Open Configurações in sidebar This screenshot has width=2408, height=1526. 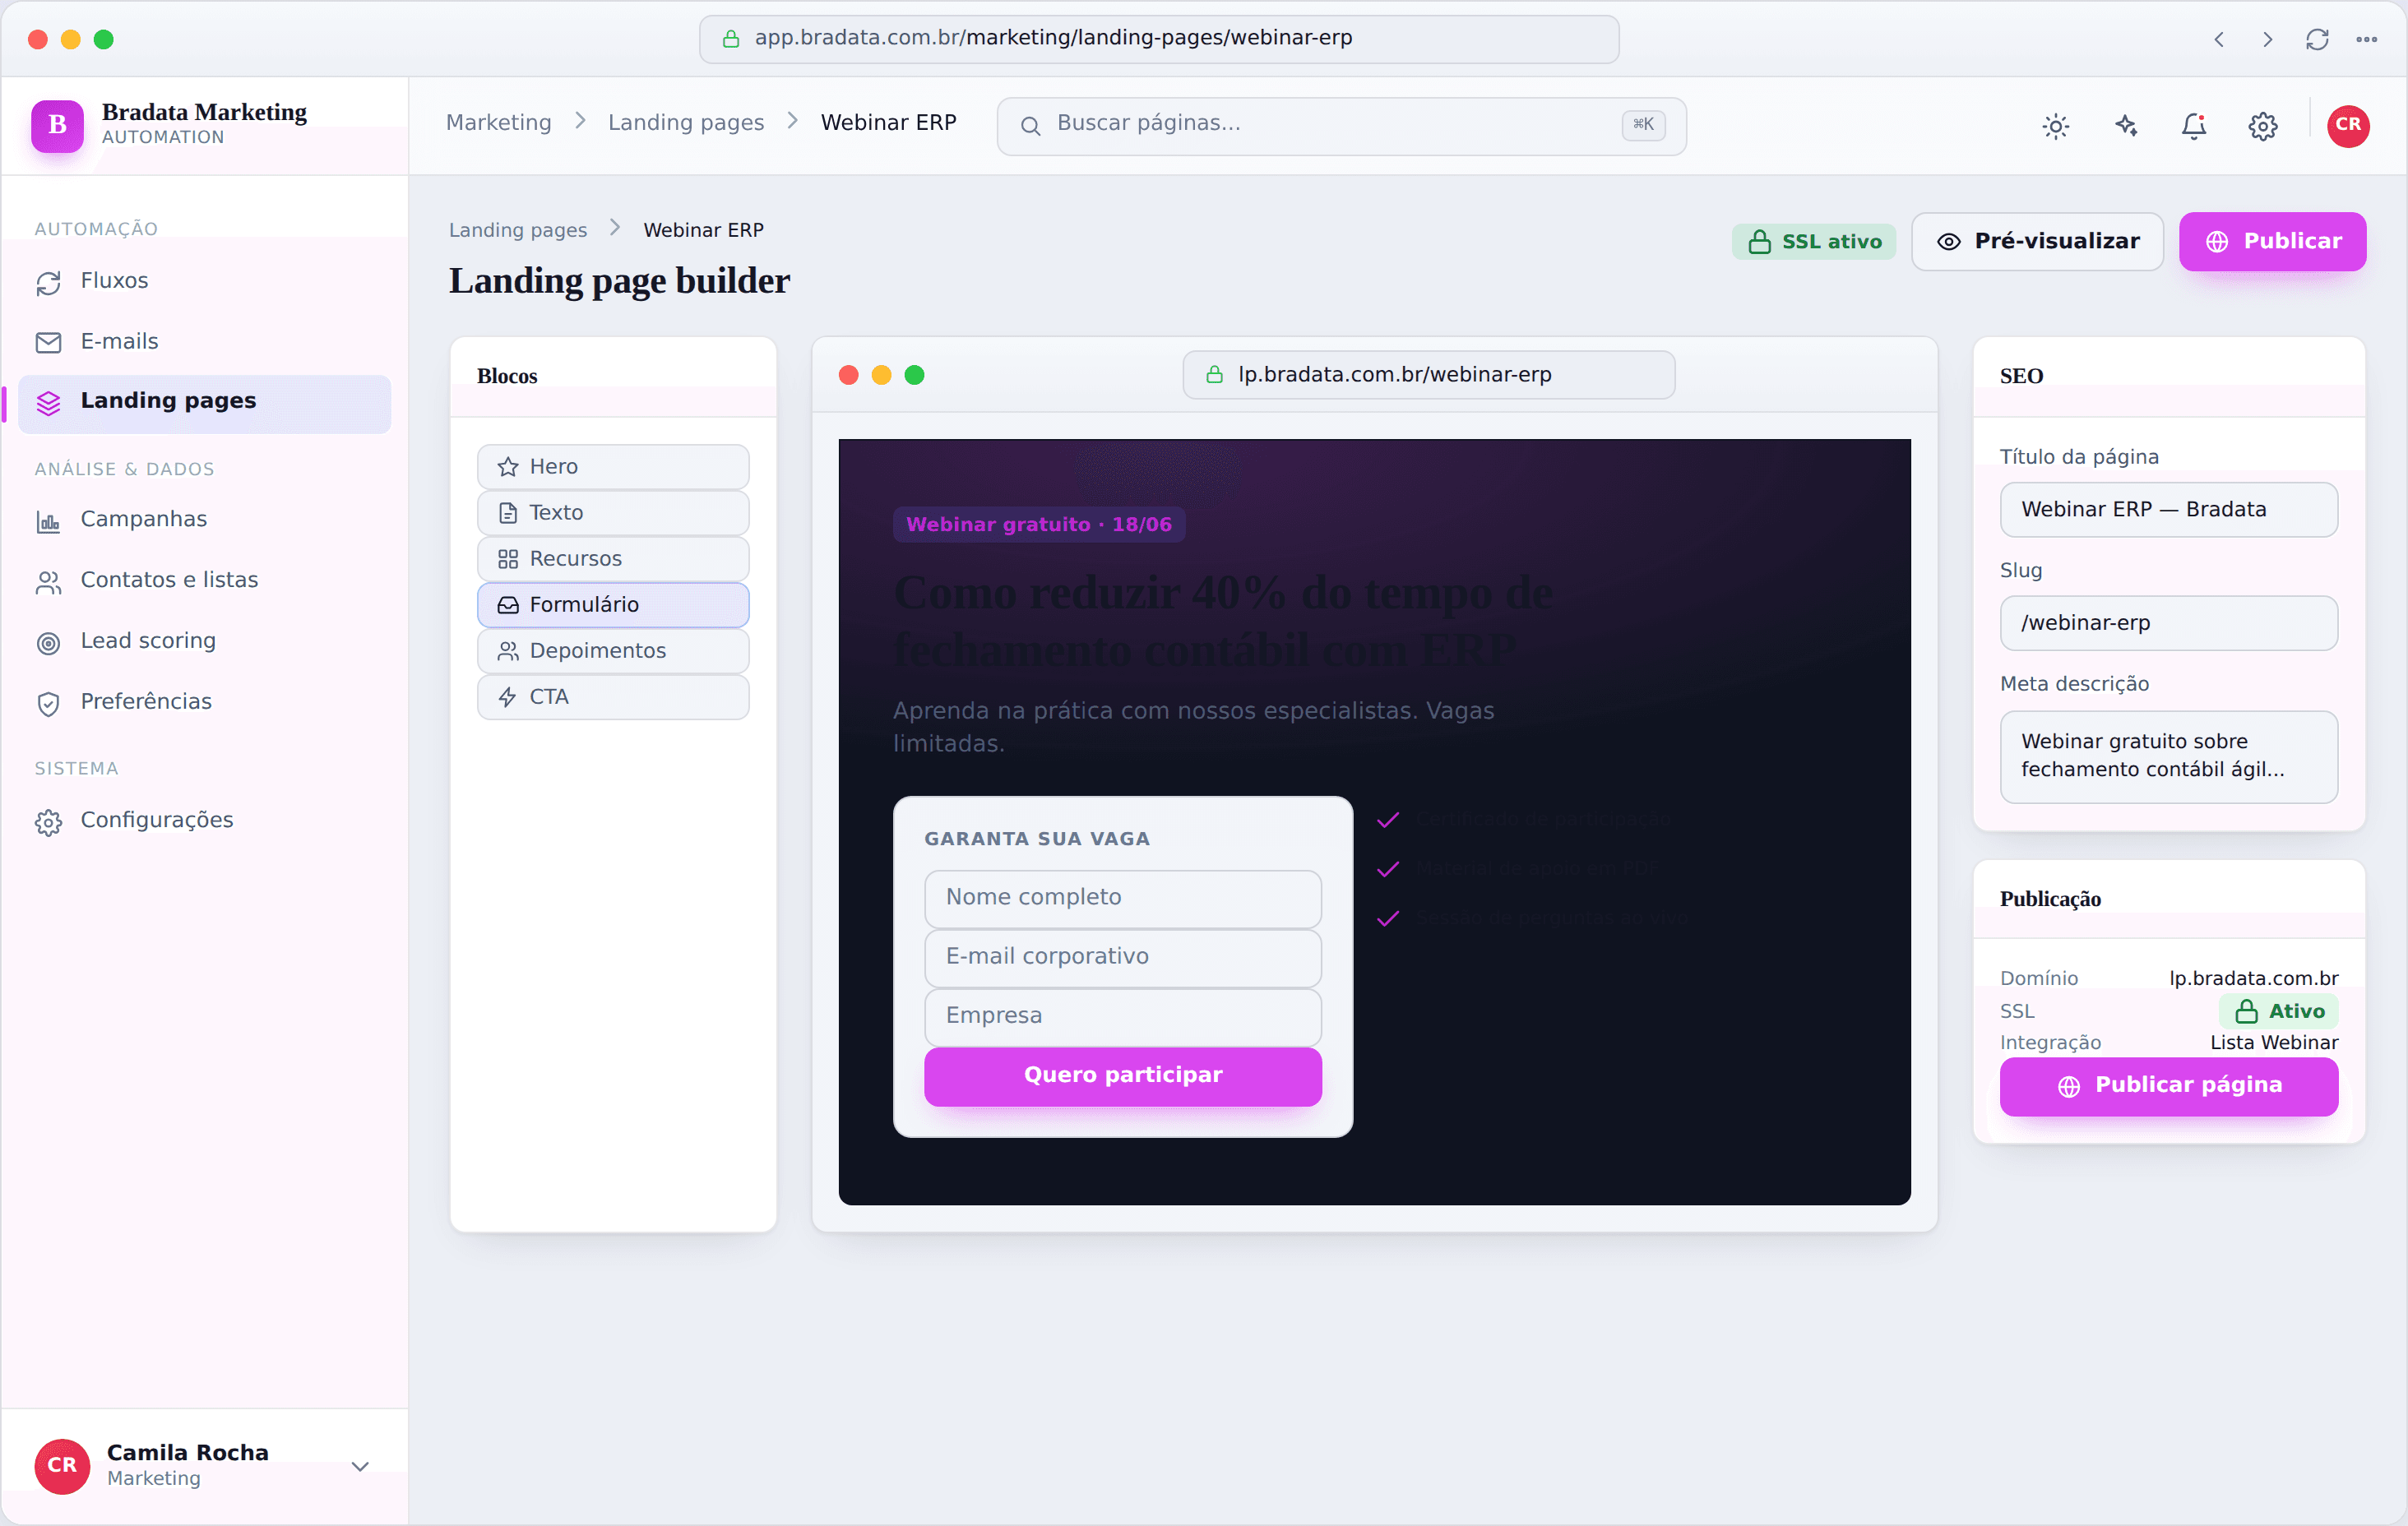[x=204, y=821]
